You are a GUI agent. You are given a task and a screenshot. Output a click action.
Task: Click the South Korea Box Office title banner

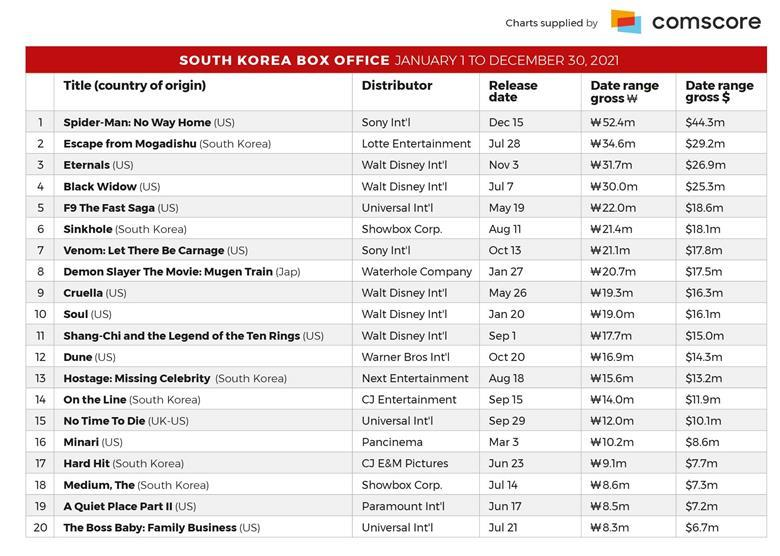click(396, 60)
